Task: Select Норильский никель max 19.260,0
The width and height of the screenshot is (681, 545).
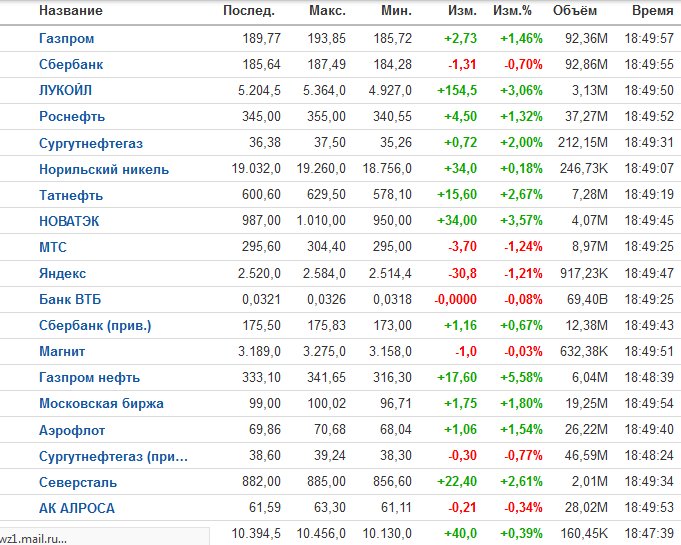Action: pyautogui.click(x=321, y=168)
